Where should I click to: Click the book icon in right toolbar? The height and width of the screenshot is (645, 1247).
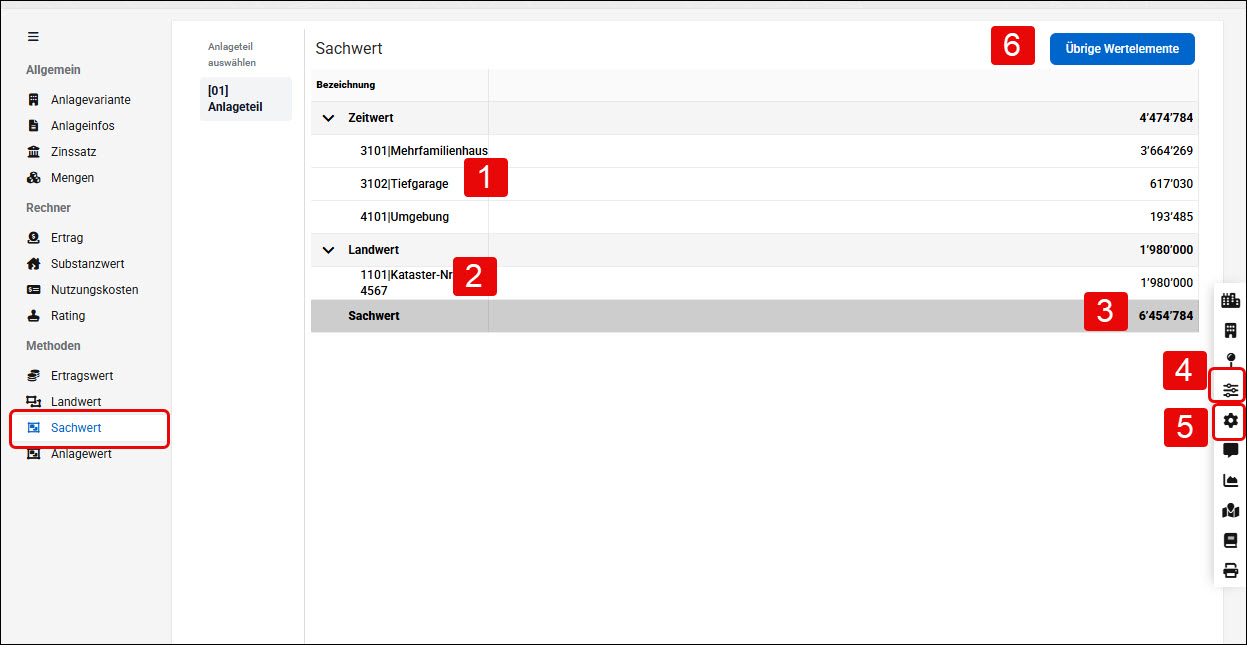(1230, 541)
